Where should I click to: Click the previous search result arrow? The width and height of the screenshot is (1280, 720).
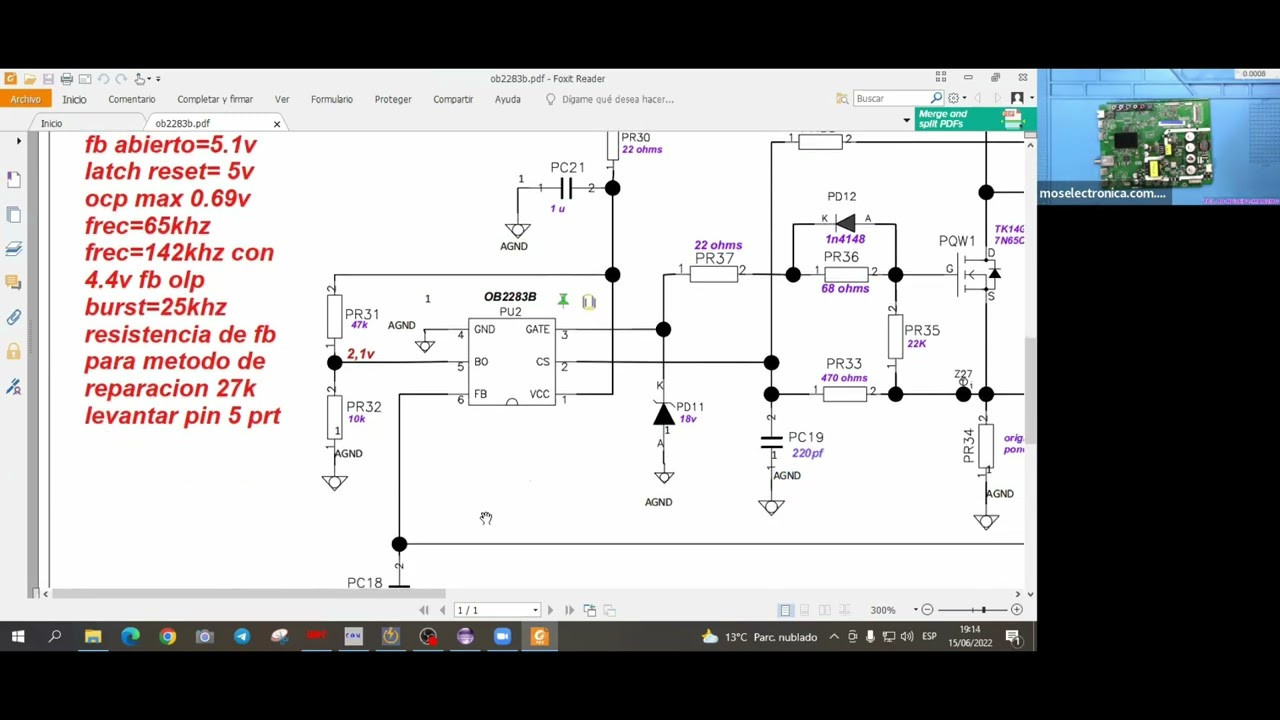(x=978, y=98)
